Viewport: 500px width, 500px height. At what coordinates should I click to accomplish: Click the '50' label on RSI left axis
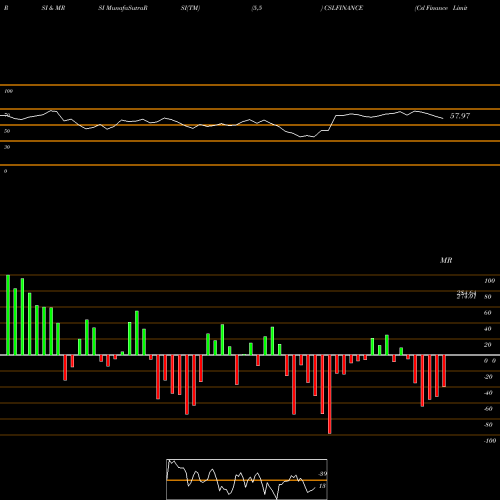(7, 131)
